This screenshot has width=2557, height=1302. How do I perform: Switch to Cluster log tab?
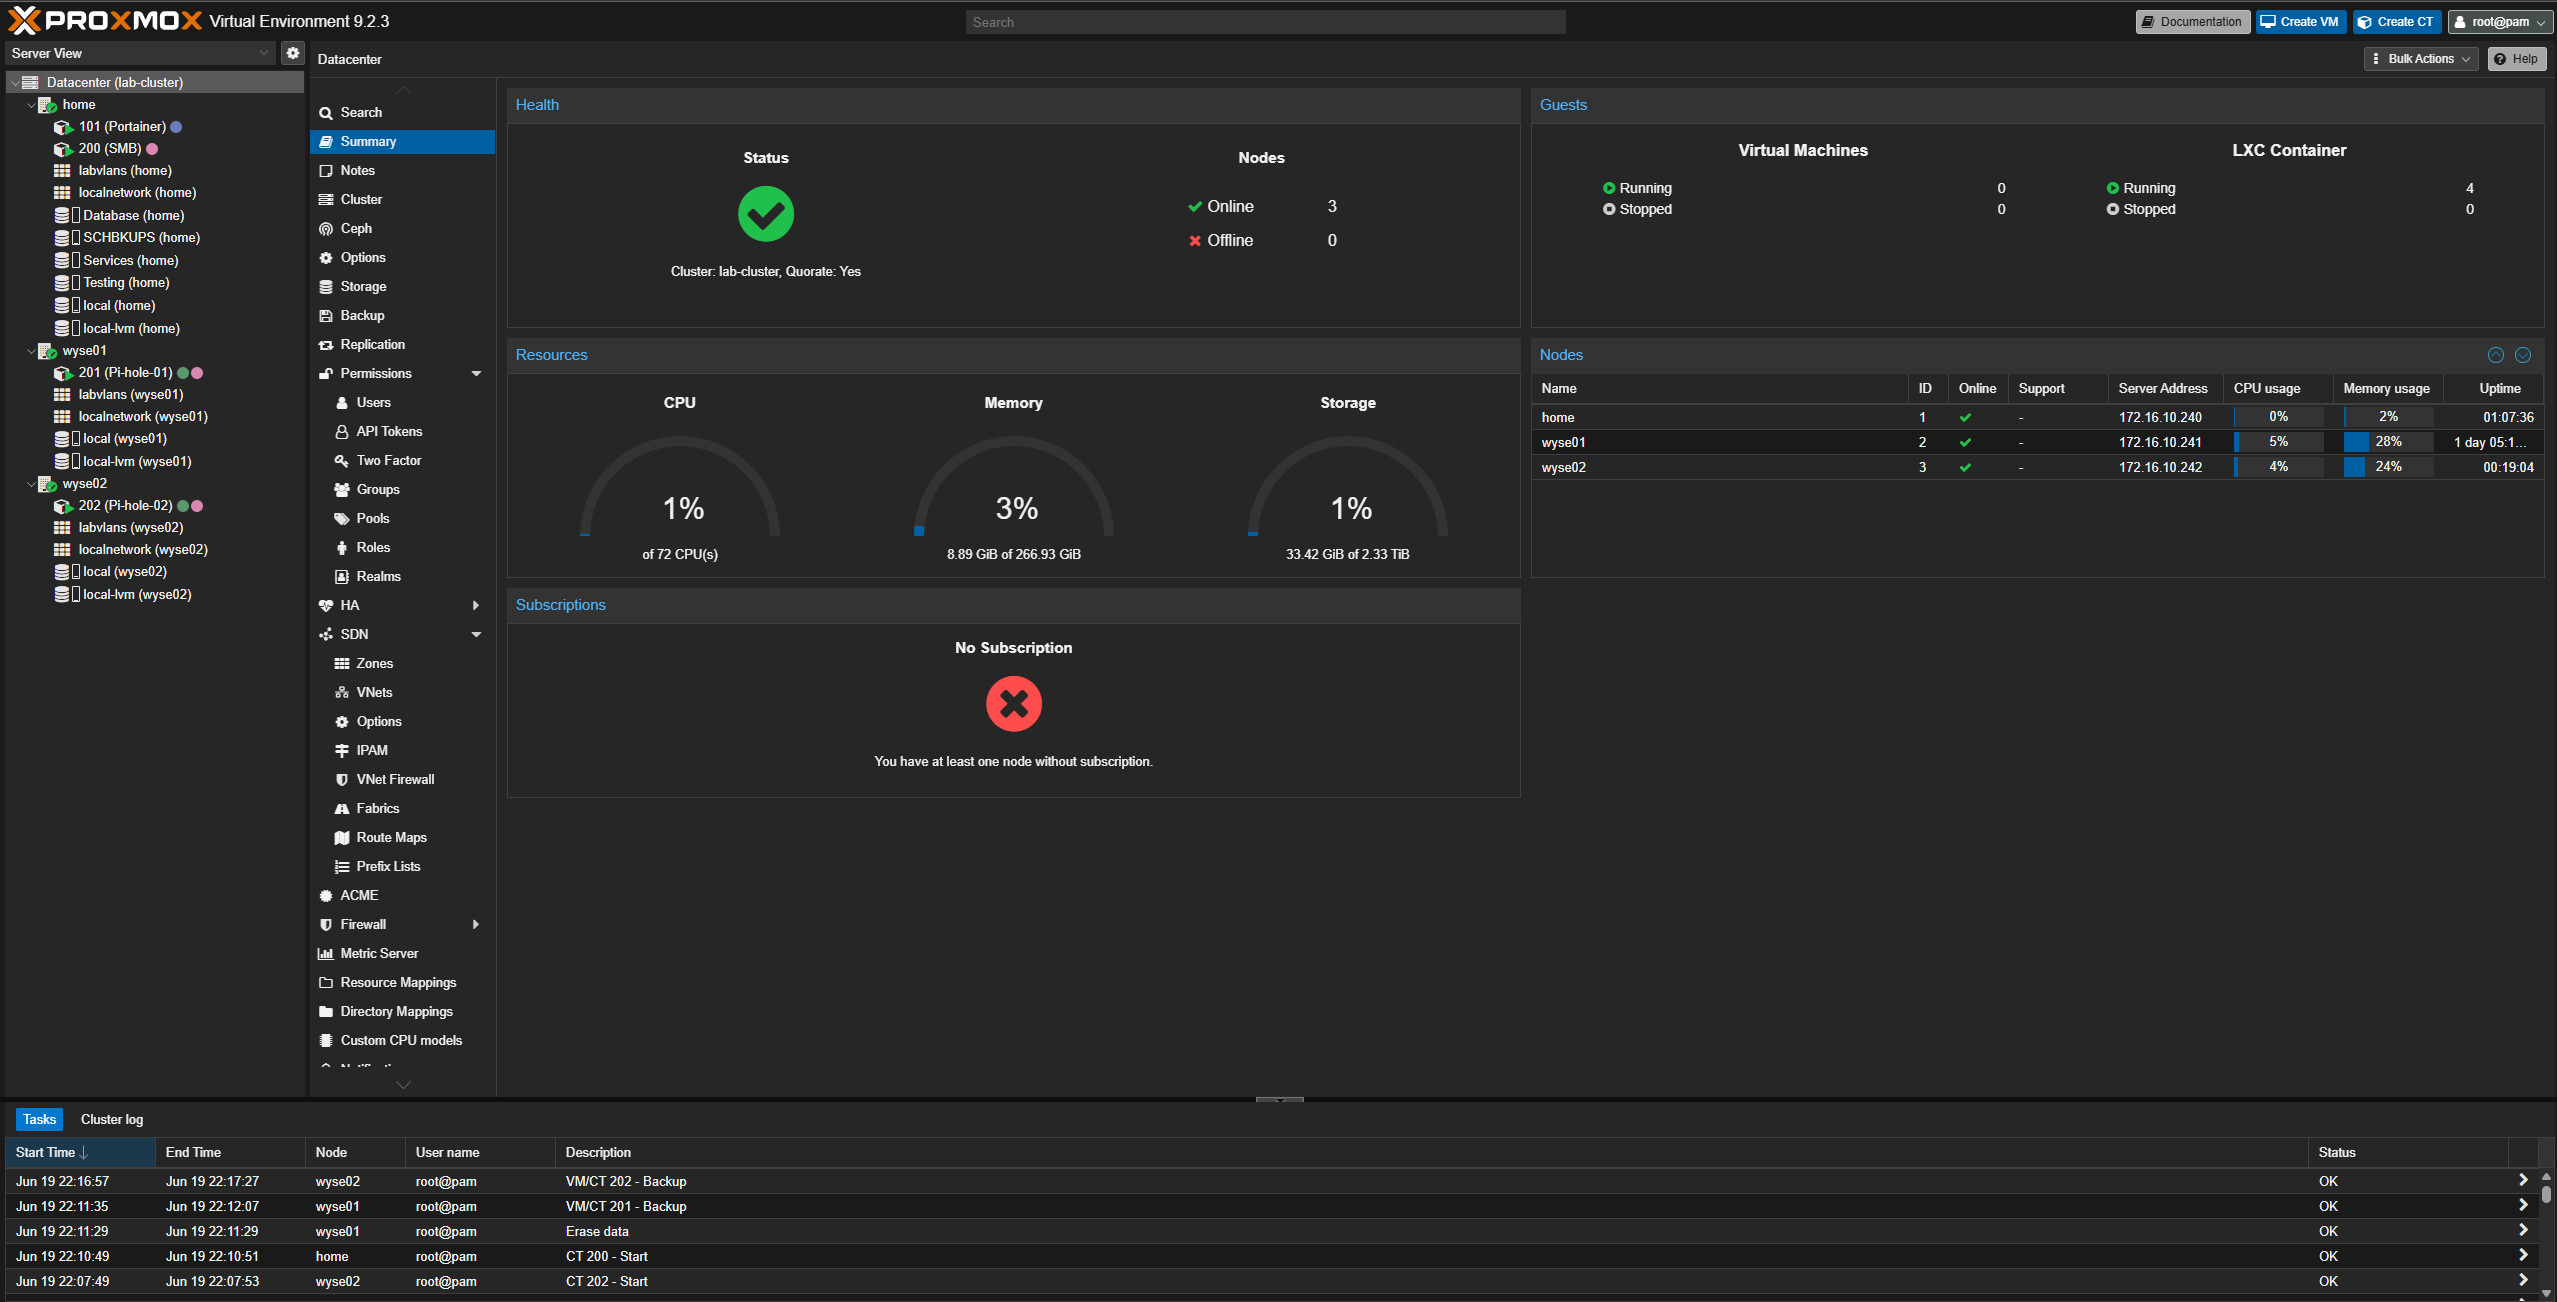(x=112, y=1119)
